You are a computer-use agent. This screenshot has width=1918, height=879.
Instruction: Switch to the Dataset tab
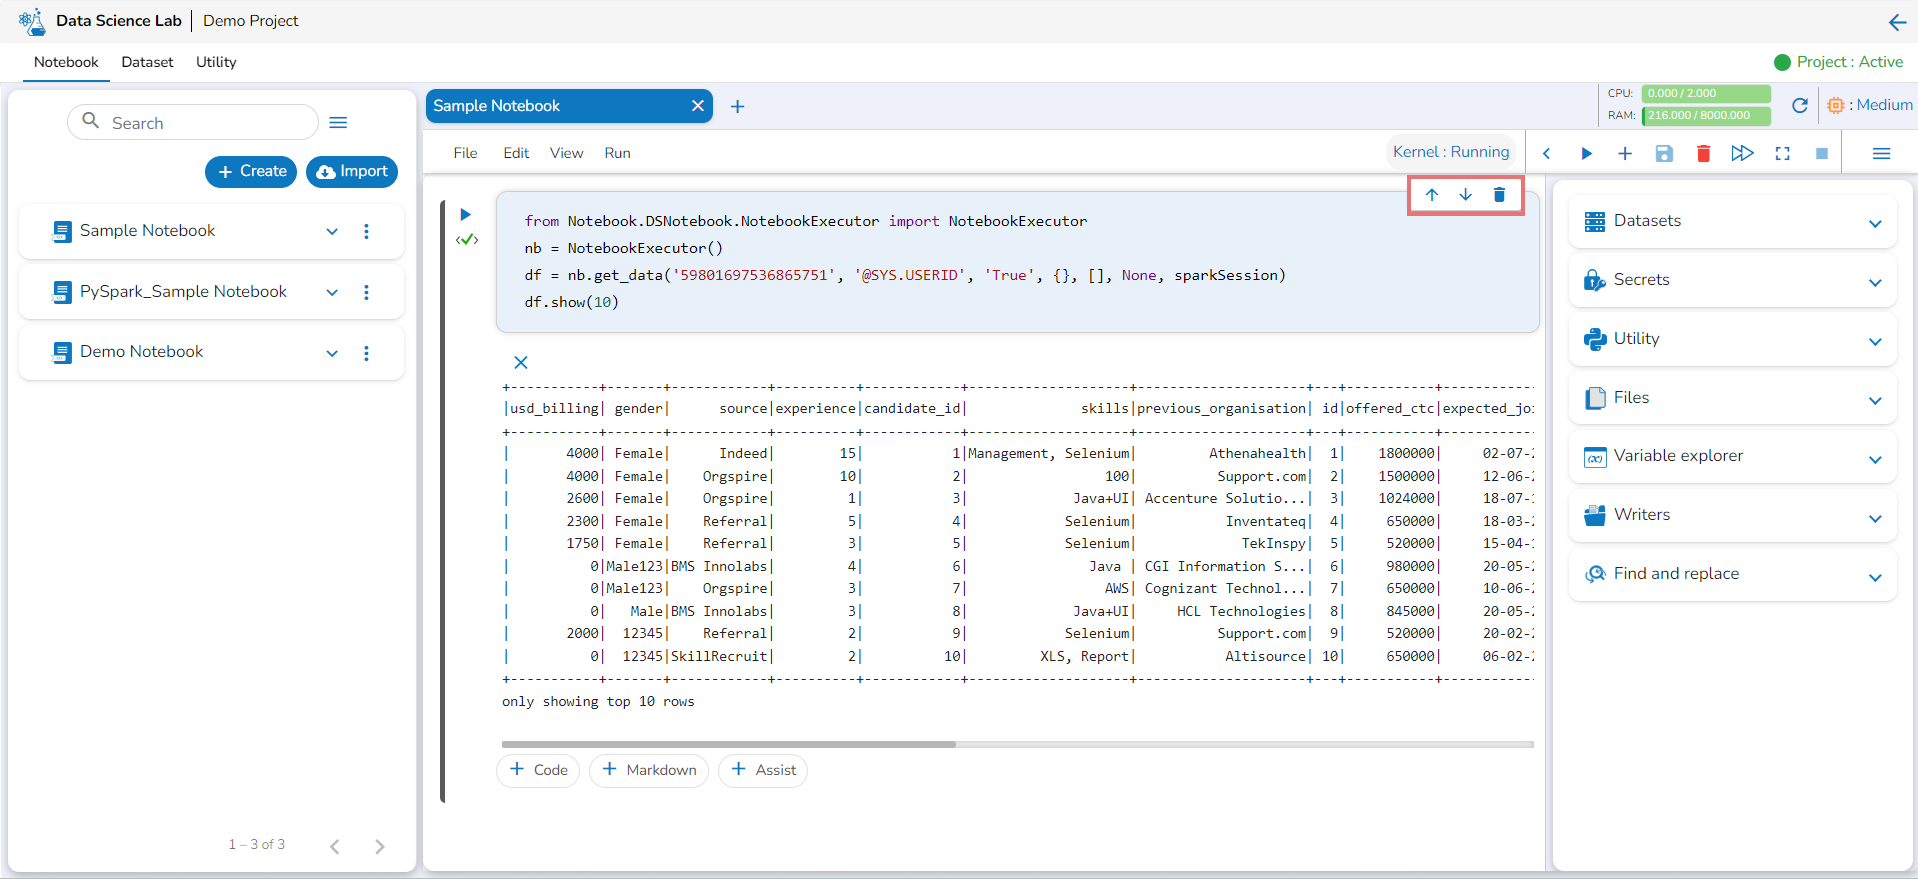point(147,62)
